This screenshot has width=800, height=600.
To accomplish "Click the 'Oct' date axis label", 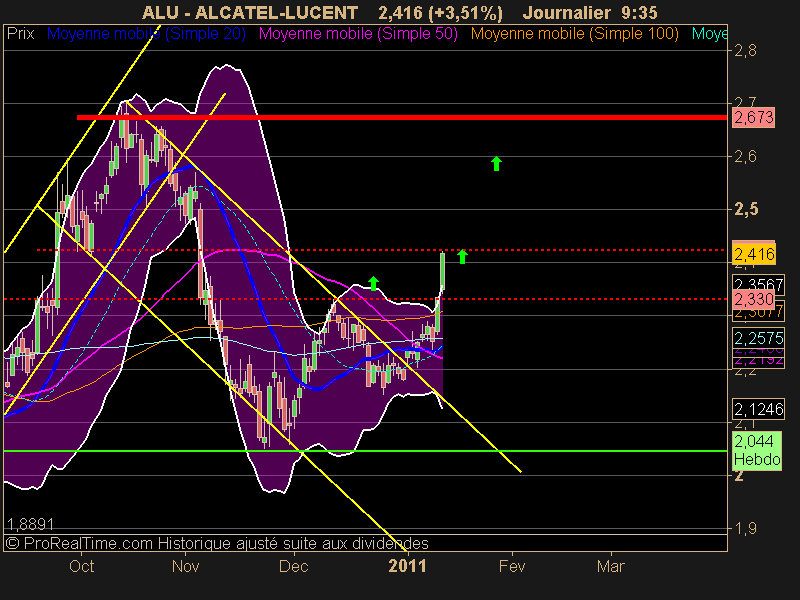I will pyautogui.click(x=82, y=566).
